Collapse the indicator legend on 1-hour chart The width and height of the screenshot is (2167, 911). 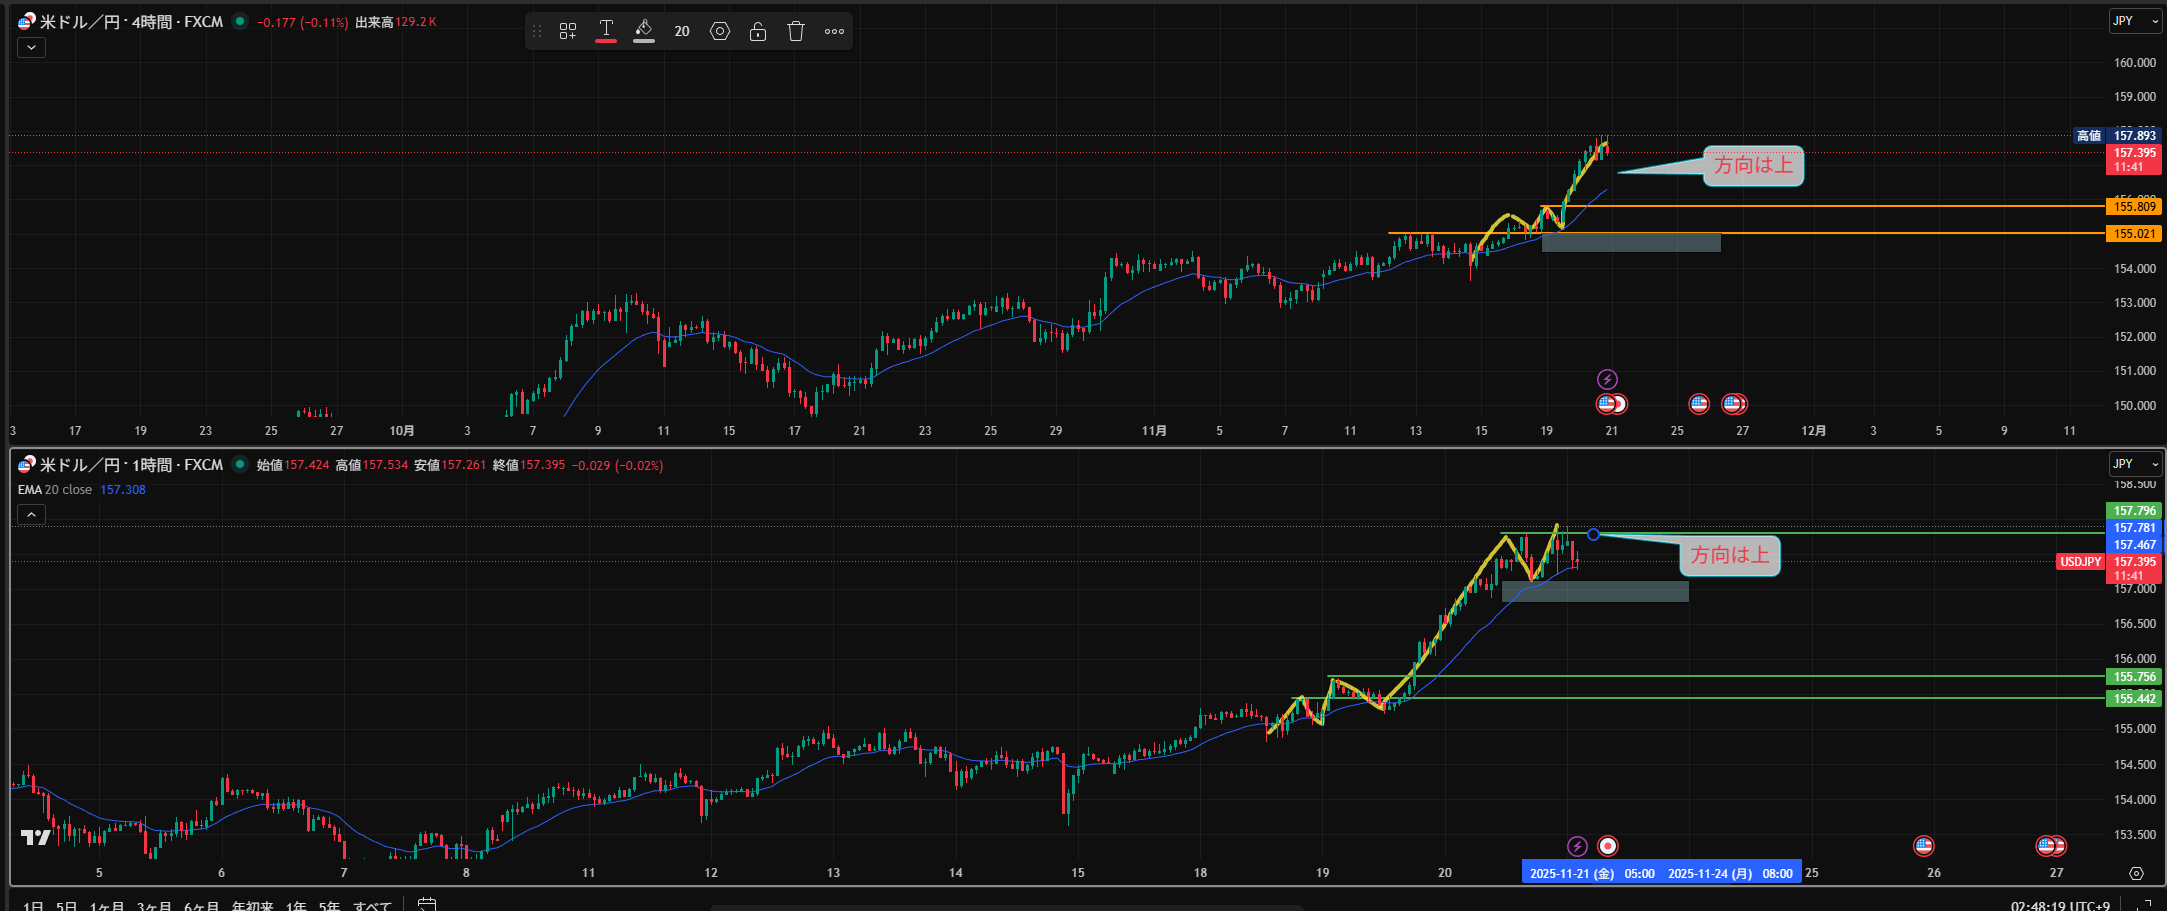[x=31, y=514]
